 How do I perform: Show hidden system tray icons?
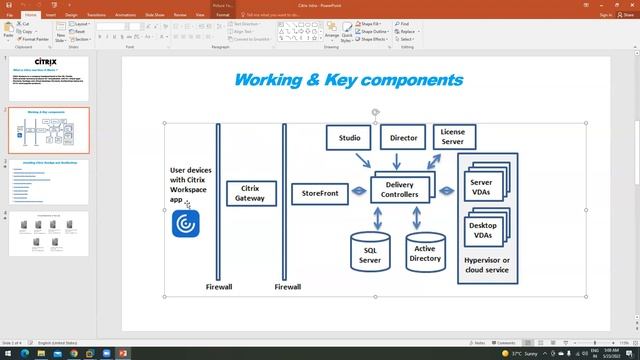(x=545, y=353)
